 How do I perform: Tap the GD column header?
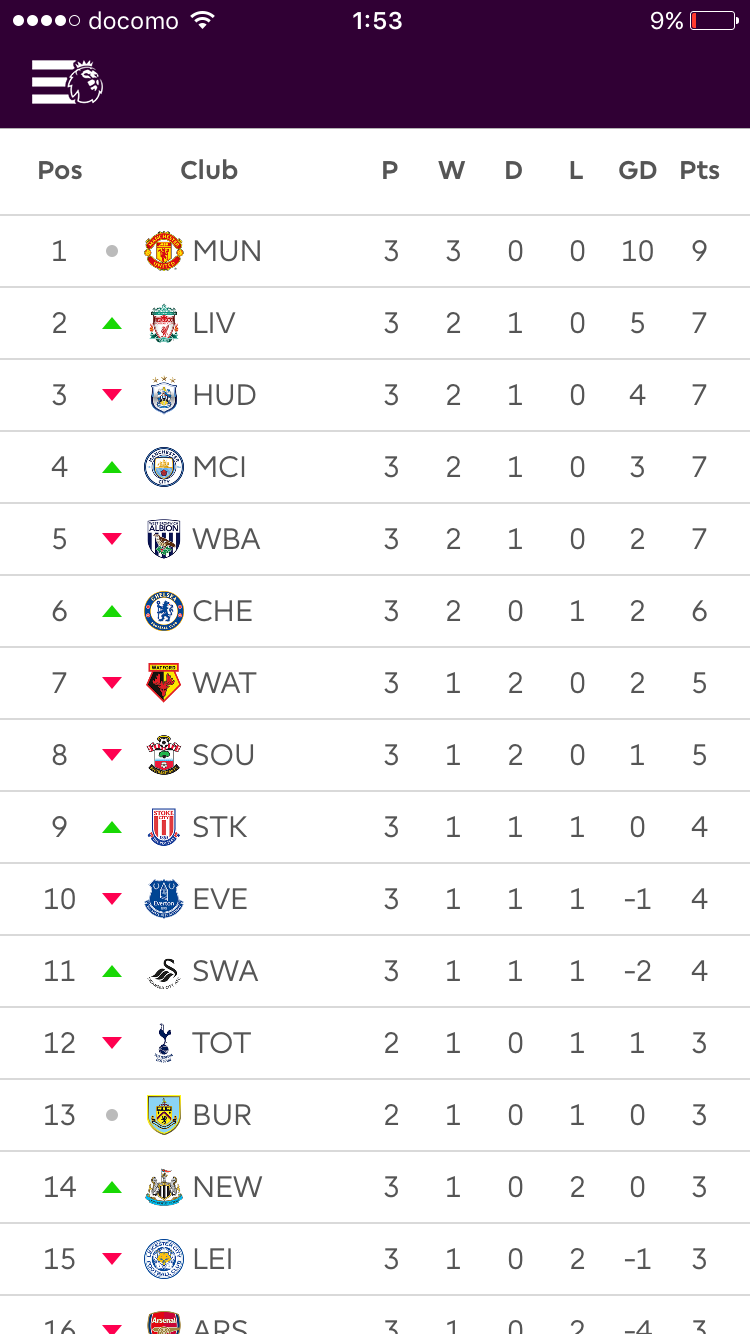[x=637, y=171]
